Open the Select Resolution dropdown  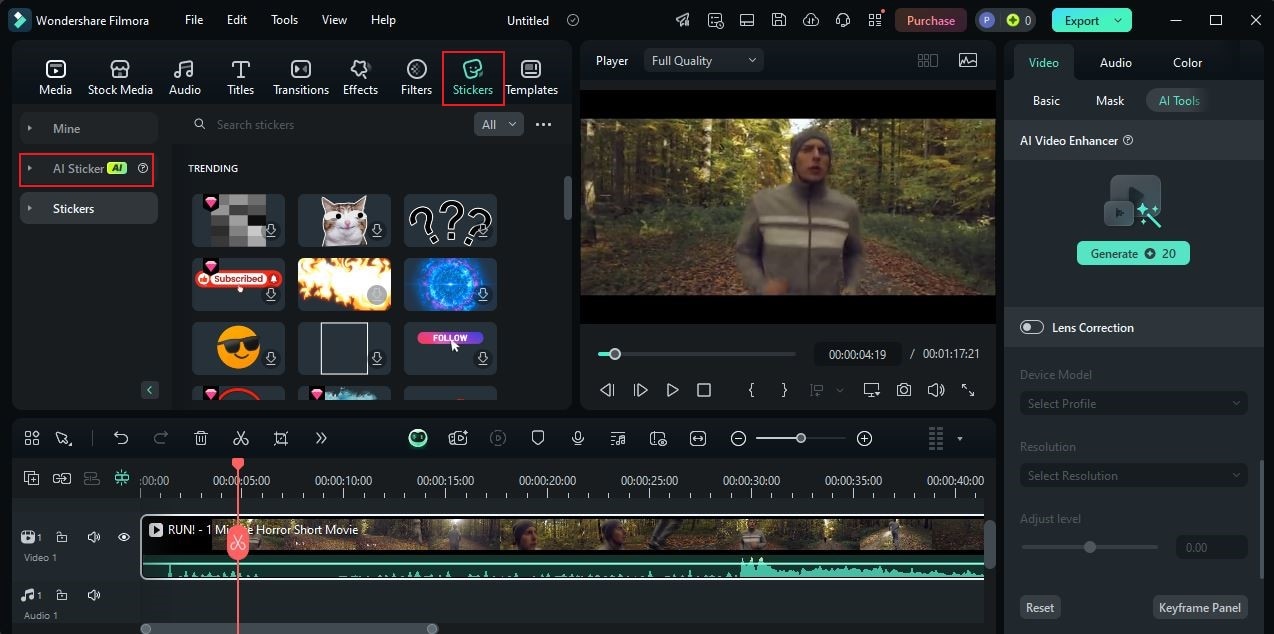click(1134, 475)
